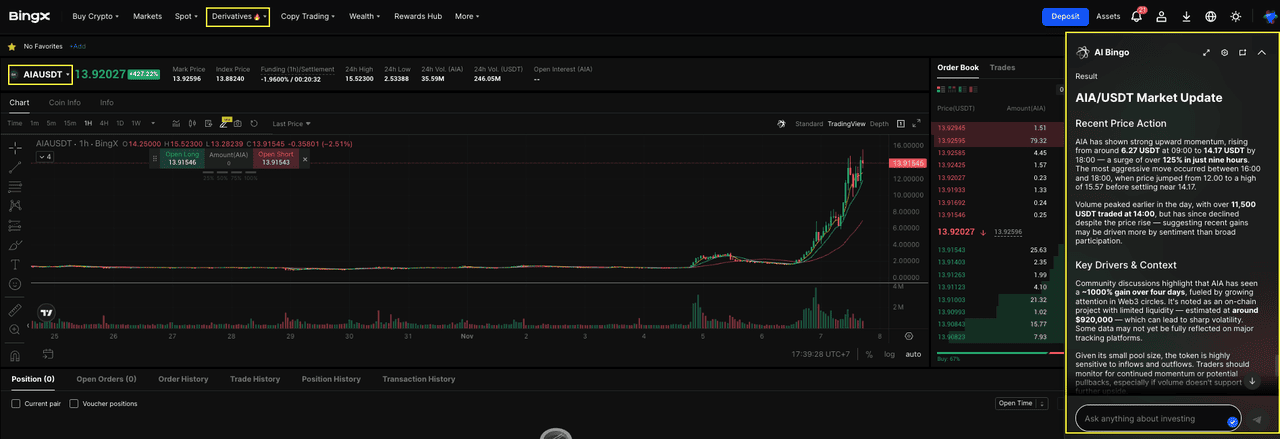
Task: Open the notifications bell
Action: point(1137,17)
